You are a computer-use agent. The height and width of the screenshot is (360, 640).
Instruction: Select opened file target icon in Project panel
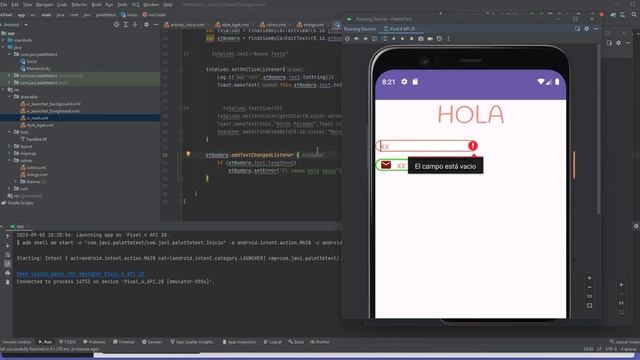coord(116,24)
